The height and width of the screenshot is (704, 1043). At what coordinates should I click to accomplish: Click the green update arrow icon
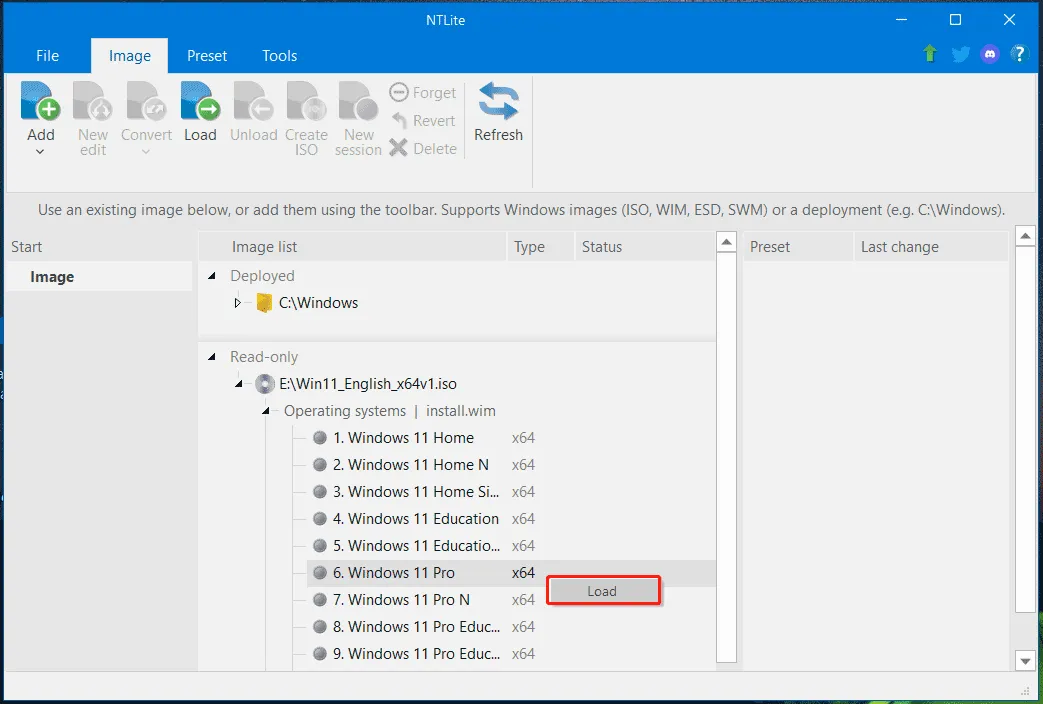click(x=930, y=54)
